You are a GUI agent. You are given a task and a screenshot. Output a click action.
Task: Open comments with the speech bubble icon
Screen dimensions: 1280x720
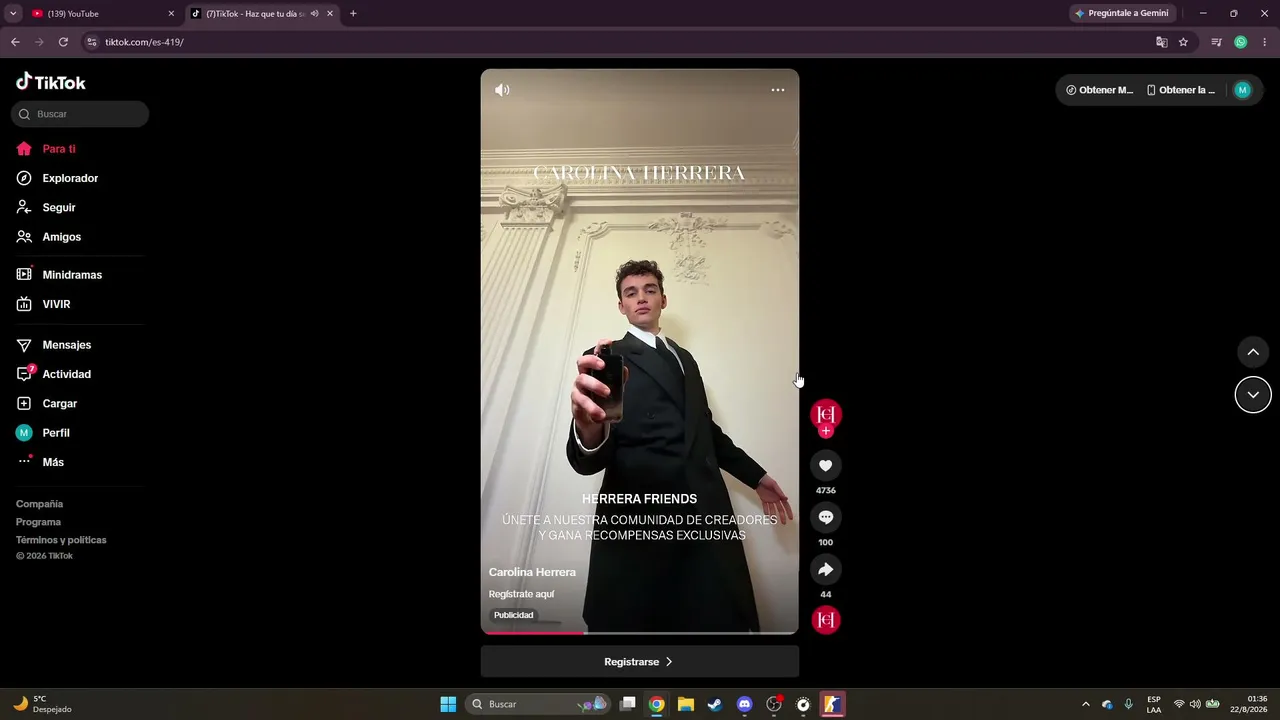(826, 518)
